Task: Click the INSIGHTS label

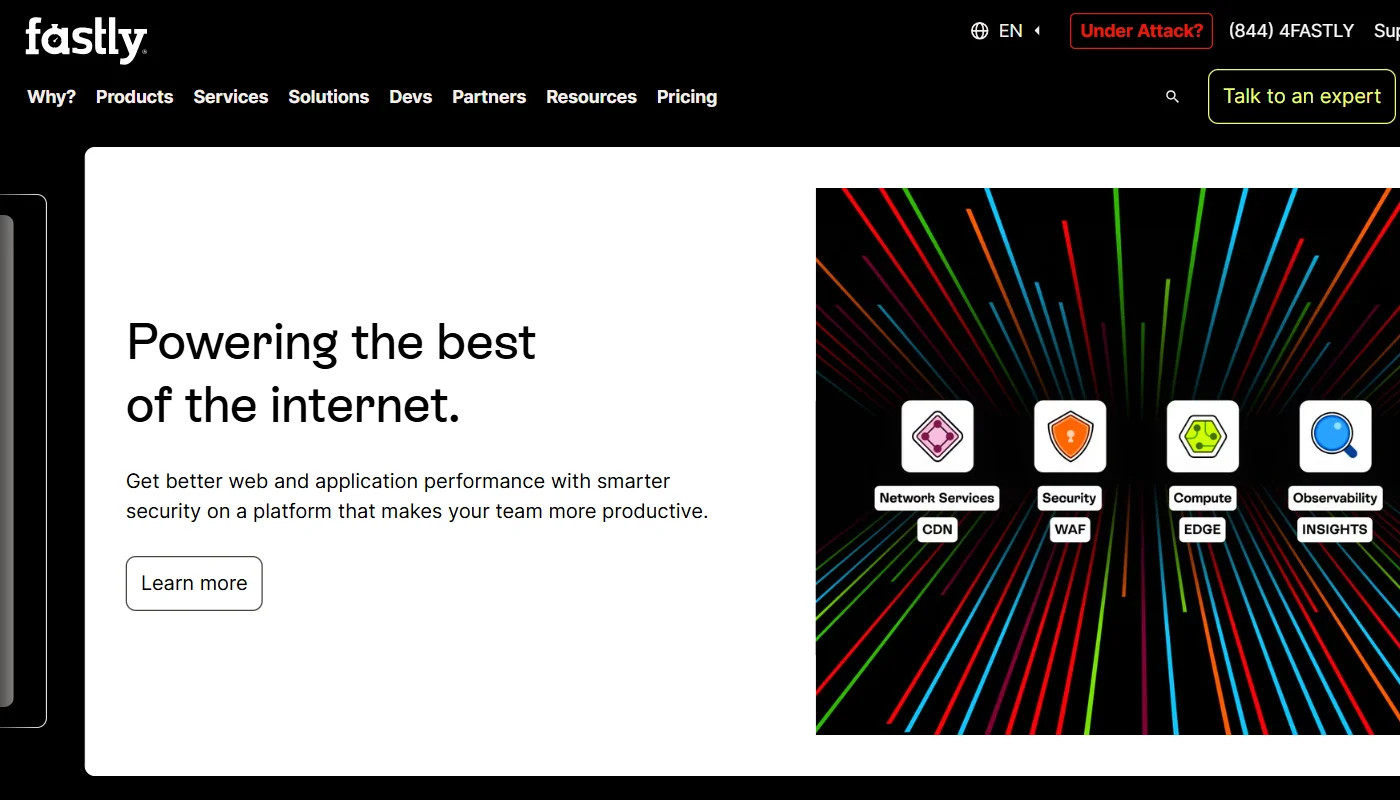Action: tap(1335, 529)
